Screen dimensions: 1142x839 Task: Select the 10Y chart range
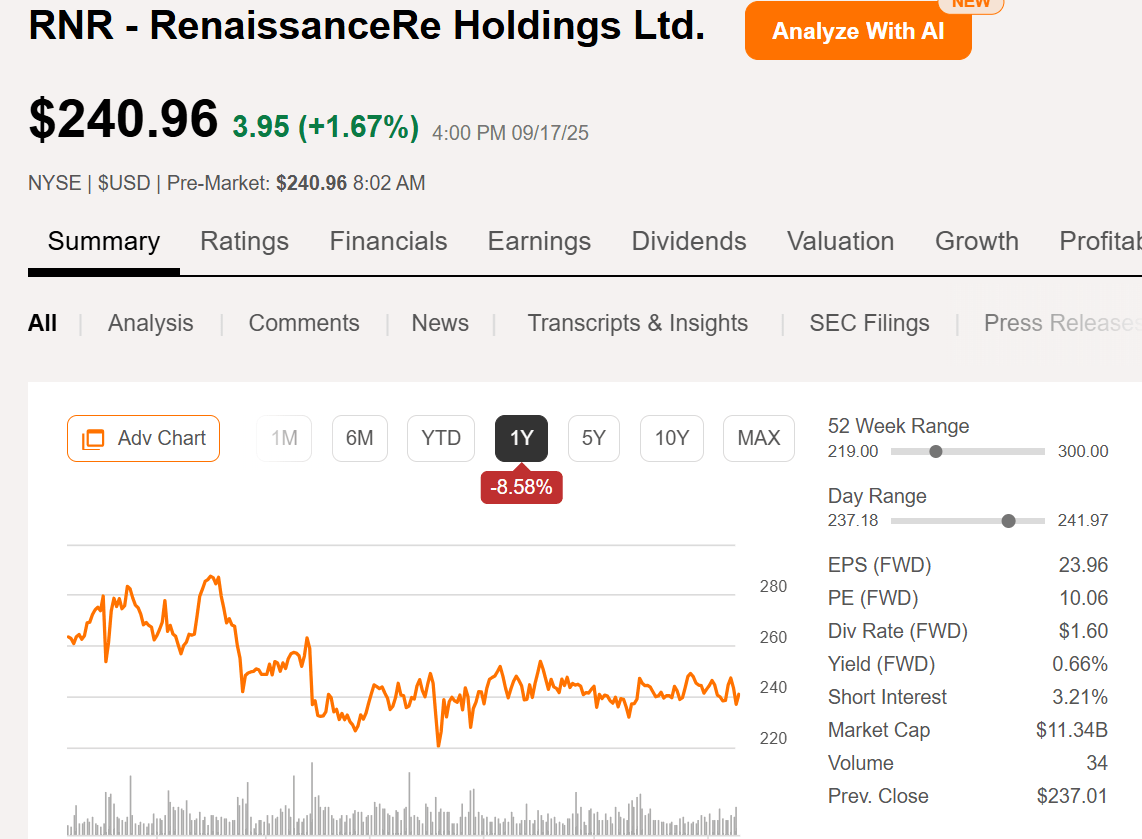(671, 438)
